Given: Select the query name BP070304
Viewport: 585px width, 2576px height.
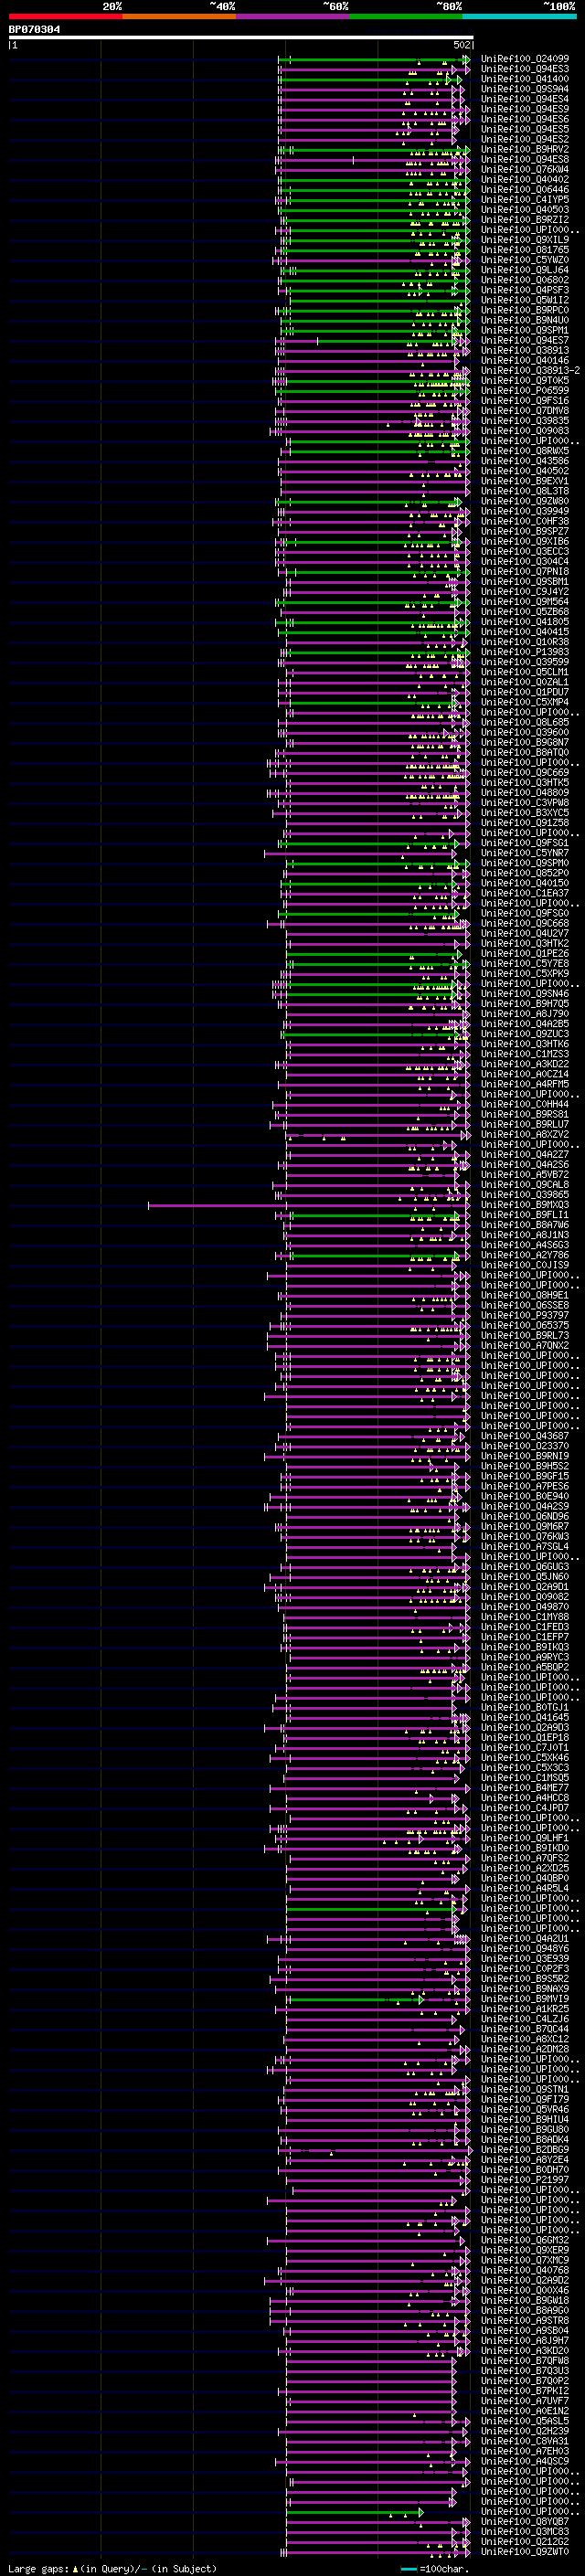Looking at the screenshot, I should [34, 30].
